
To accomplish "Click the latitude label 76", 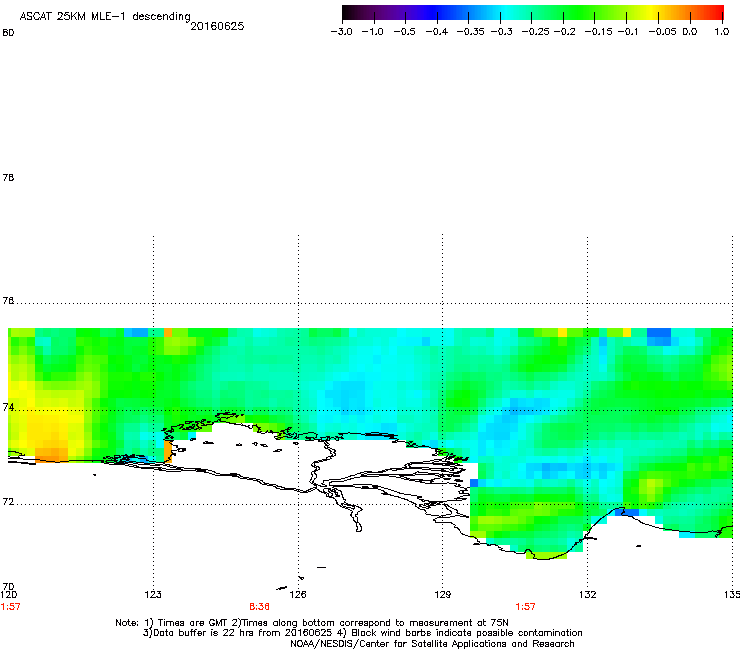I will (x=8, y=300).
